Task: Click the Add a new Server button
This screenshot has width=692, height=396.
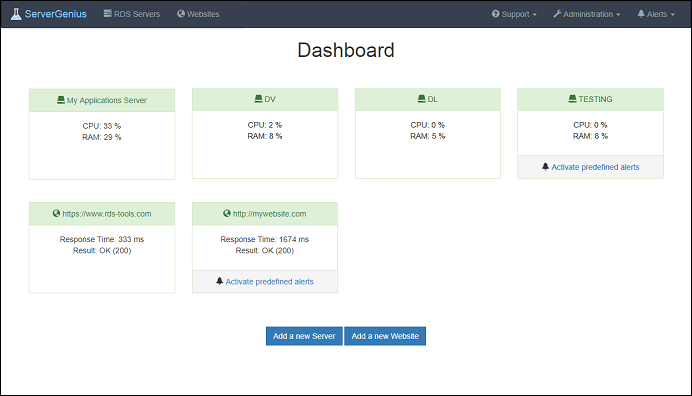Action: click(304, 336)
